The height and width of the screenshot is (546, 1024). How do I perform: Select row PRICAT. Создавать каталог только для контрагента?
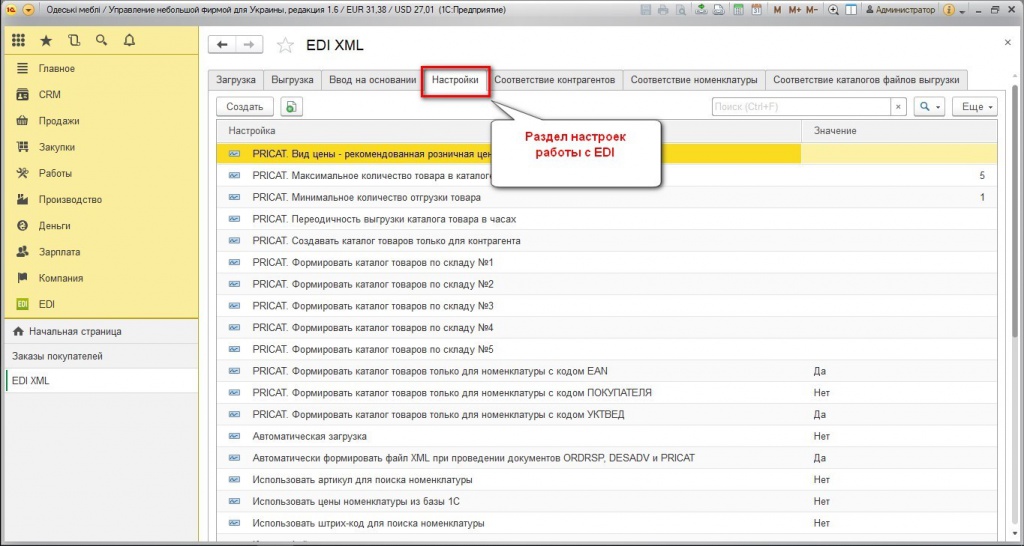(x=607, y=240)
